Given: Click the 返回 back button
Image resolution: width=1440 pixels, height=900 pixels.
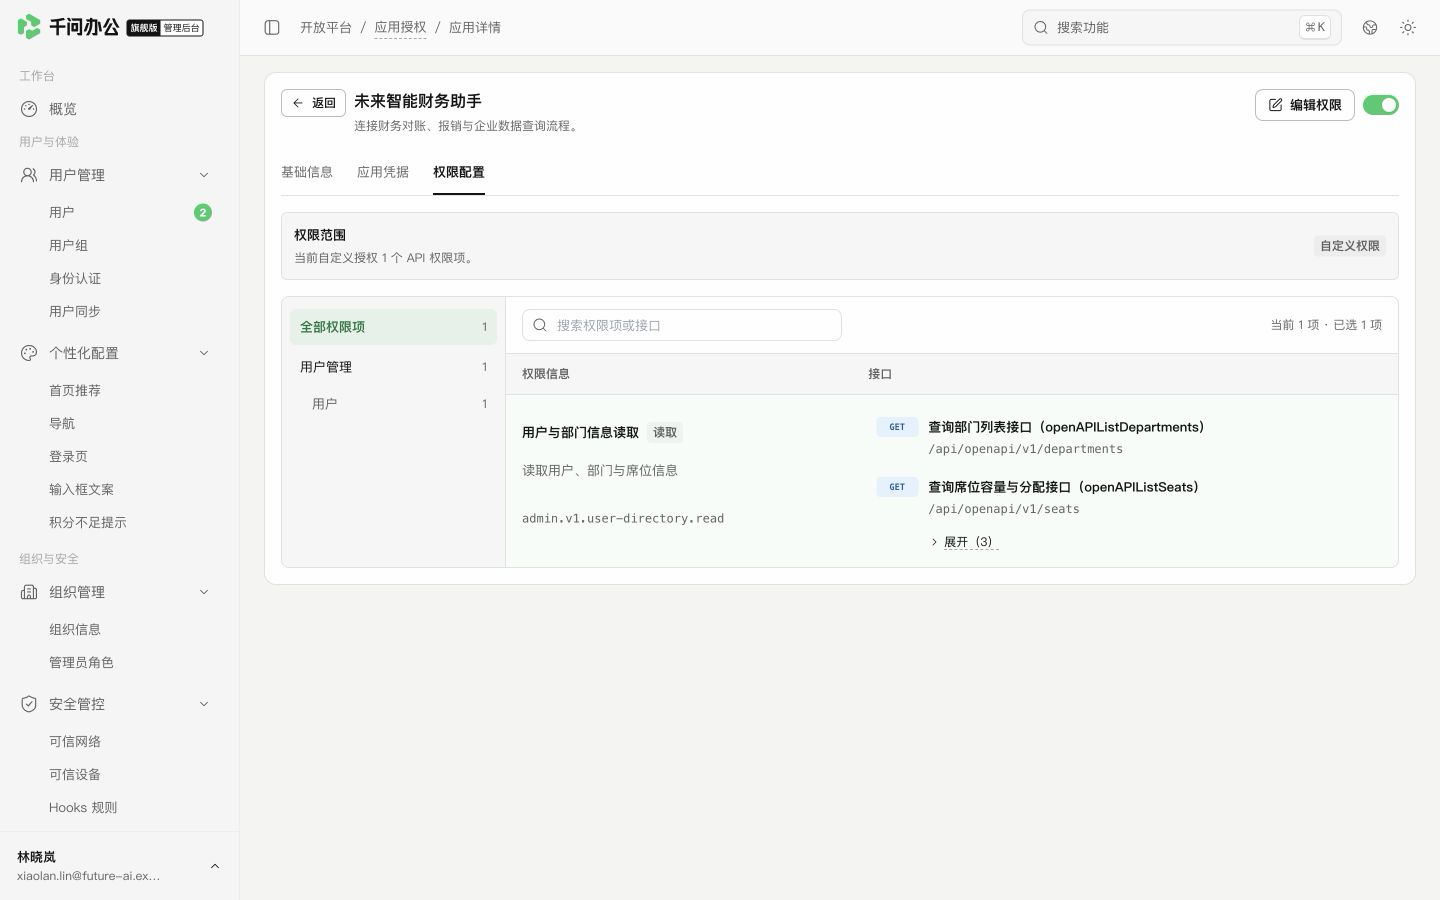Looking at the screenshot, I should click(313, 103).
